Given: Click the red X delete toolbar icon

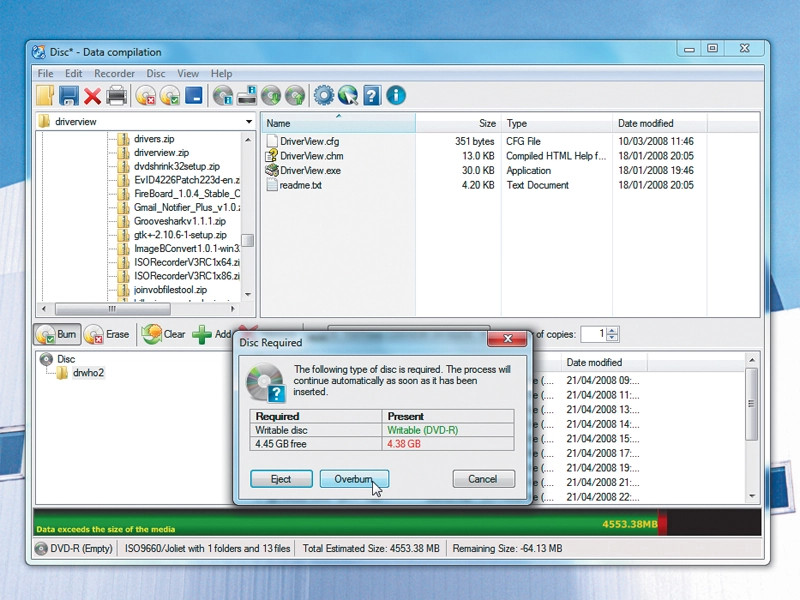Looking at the screenshot, I should tap(92, 96).
